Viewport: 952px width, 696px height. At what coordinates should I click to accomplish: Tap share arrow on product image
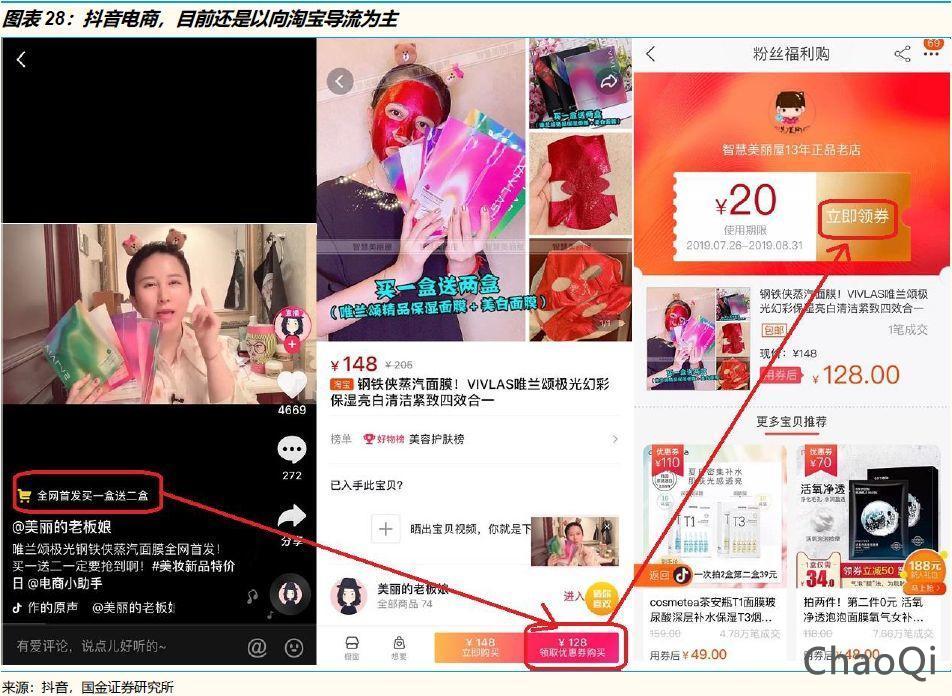pos(609,82)
